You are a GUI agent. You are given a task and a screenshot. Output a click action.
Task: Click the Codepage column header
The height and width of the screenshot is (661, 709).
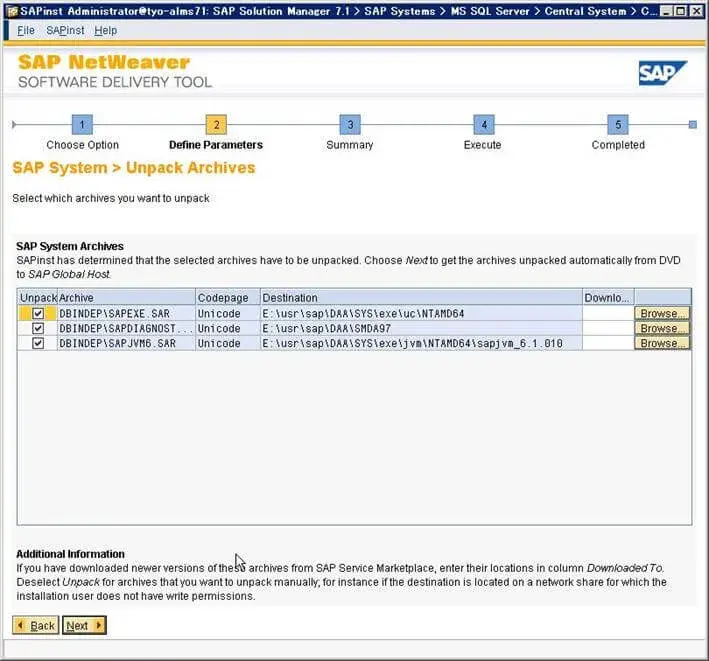click(x=228, y=297)
